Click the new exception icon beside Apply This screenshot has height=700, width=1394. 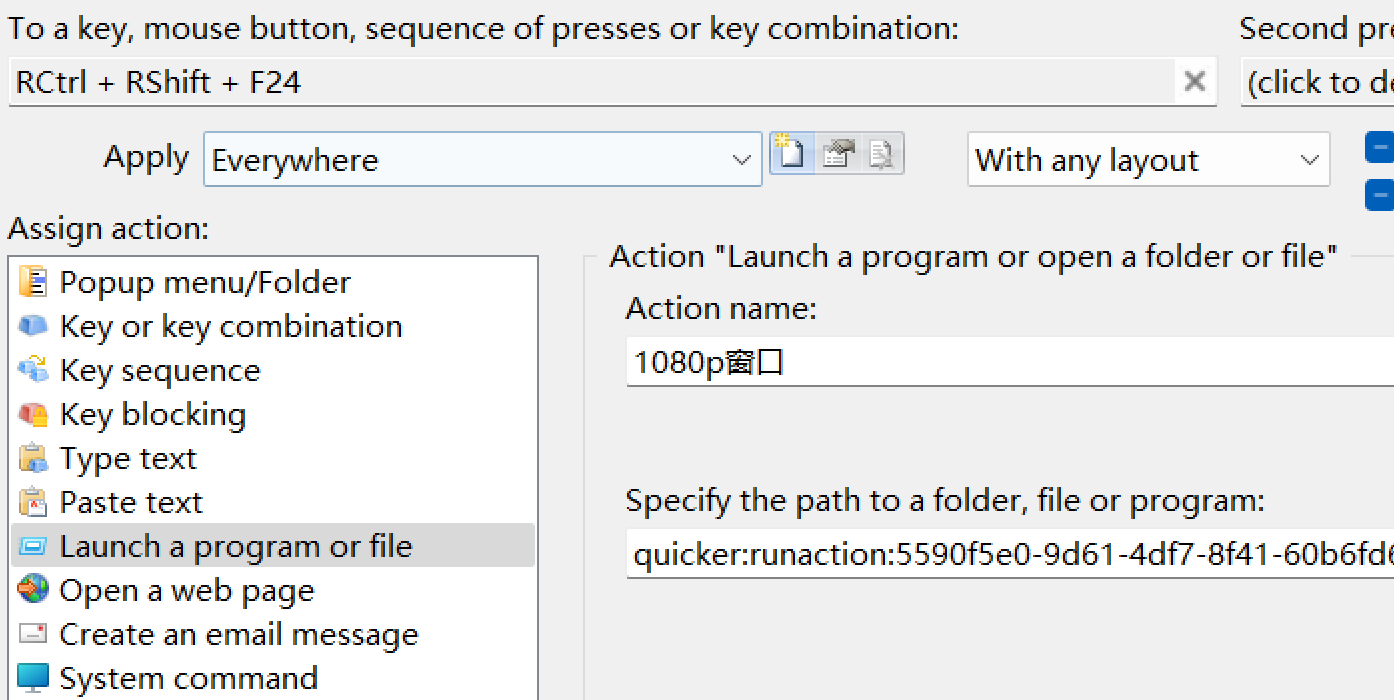click(x=792, y=154)
